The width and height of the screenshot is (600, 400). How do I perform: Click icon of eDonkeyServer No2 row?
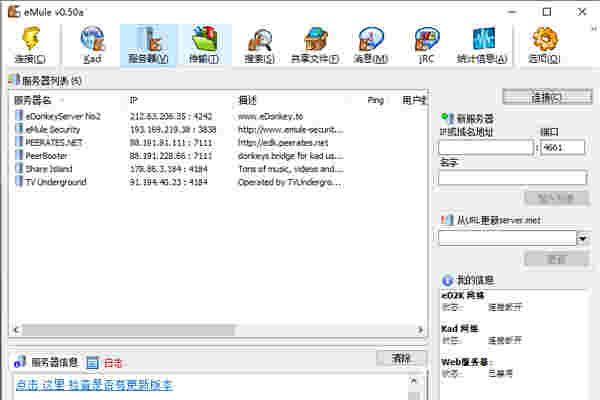[19, 115]
